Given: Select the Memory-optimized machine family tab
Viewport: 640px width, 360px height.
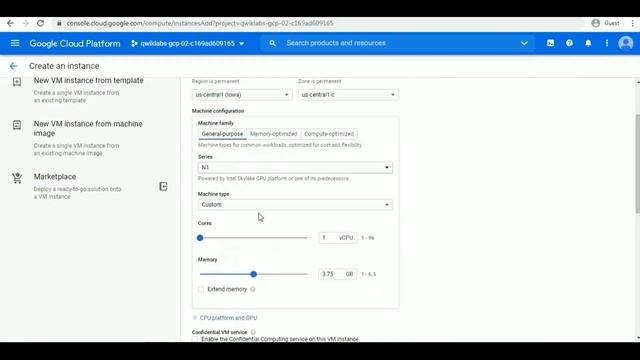Looking at the screenshot, I should click(x=273, y=134).
